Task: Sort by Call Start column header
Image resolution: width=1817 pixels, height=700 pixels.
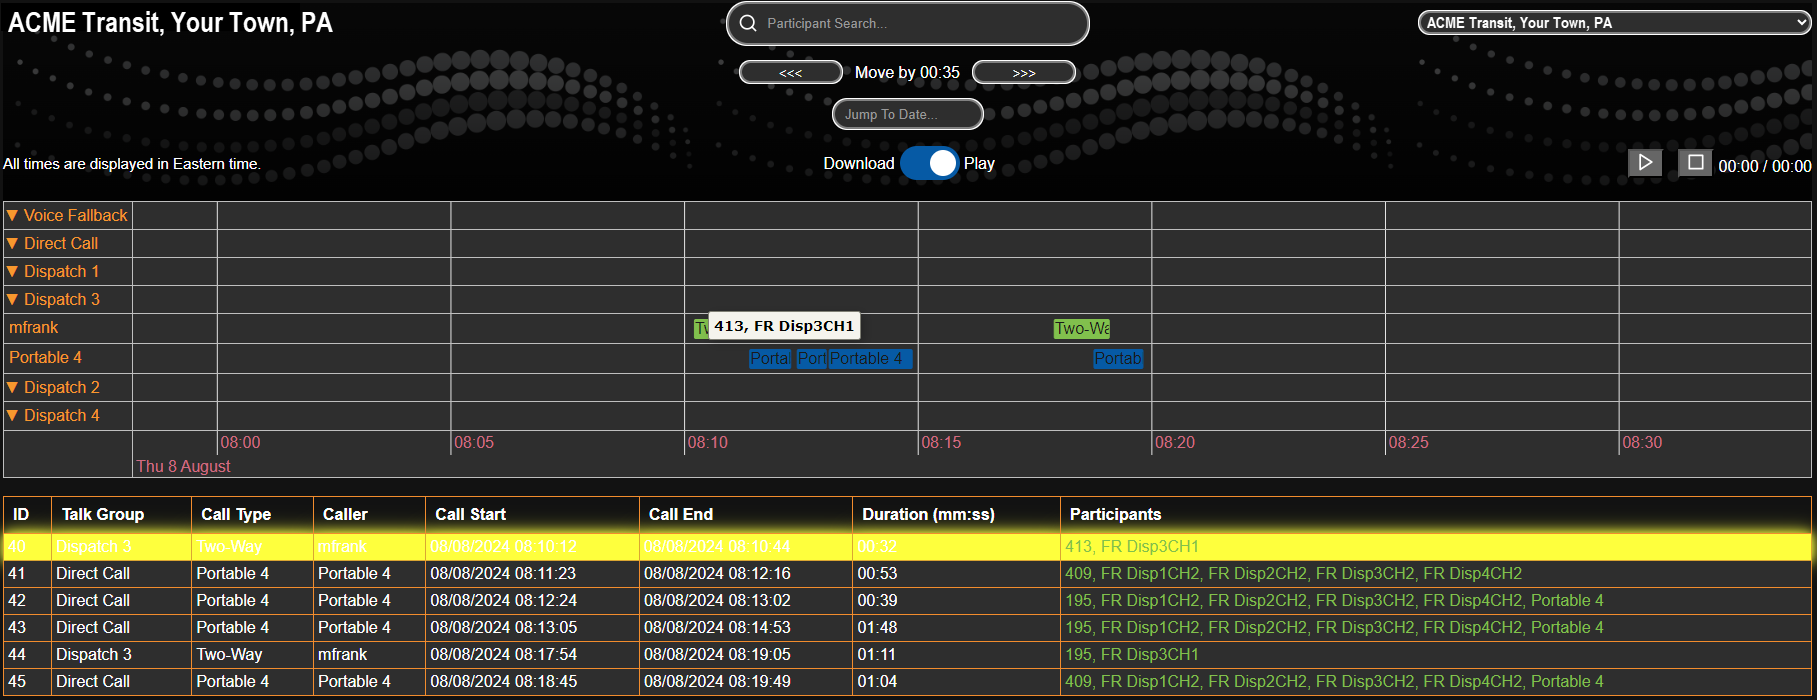Action: point(470,514)
